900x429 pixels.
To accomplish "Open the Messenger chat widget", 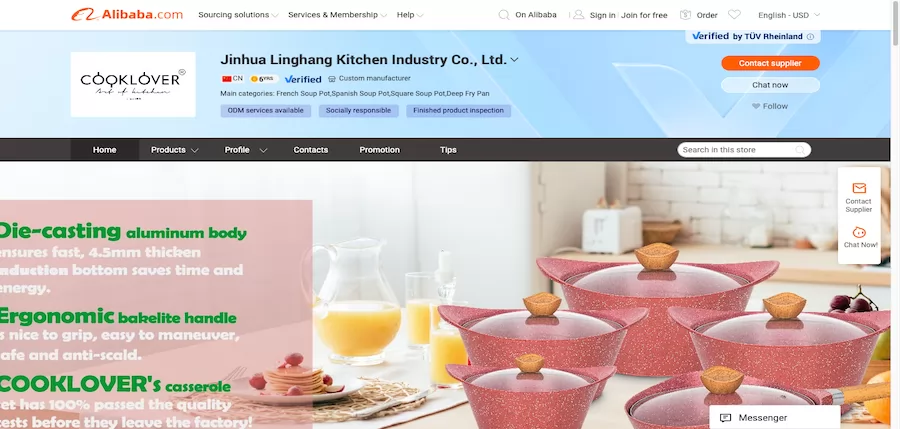I will [x=774, y=418].
